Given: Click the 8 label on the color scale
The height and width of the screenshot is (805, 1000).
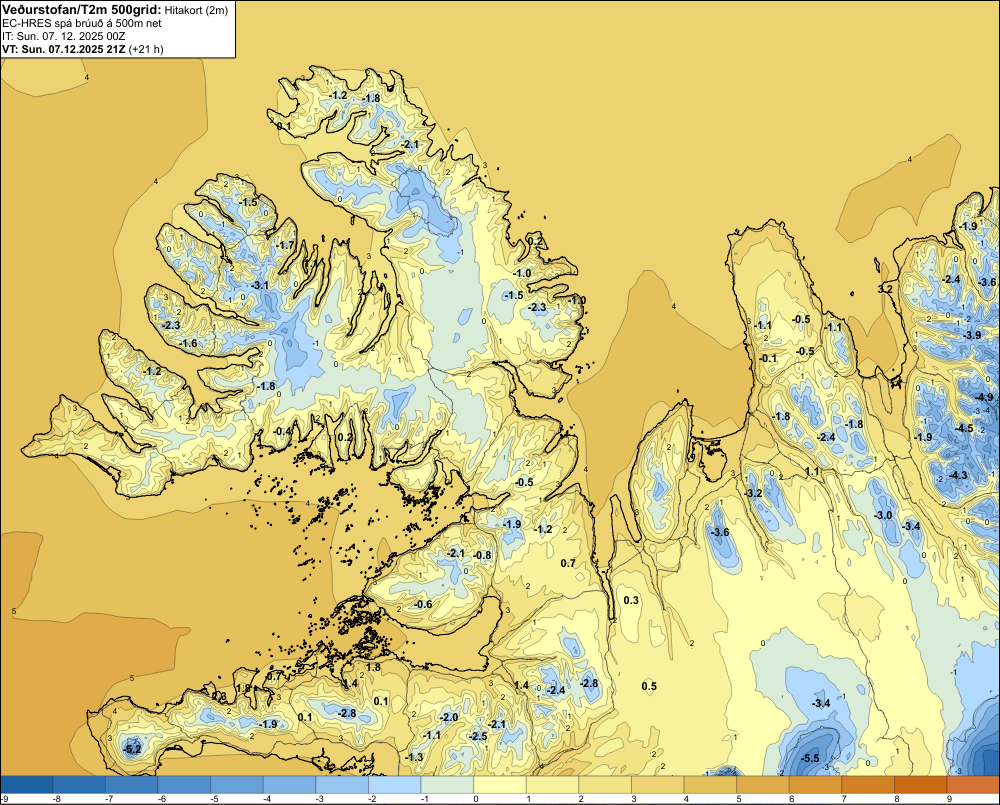Looking at the screenshot, I should tap(897, 799).
